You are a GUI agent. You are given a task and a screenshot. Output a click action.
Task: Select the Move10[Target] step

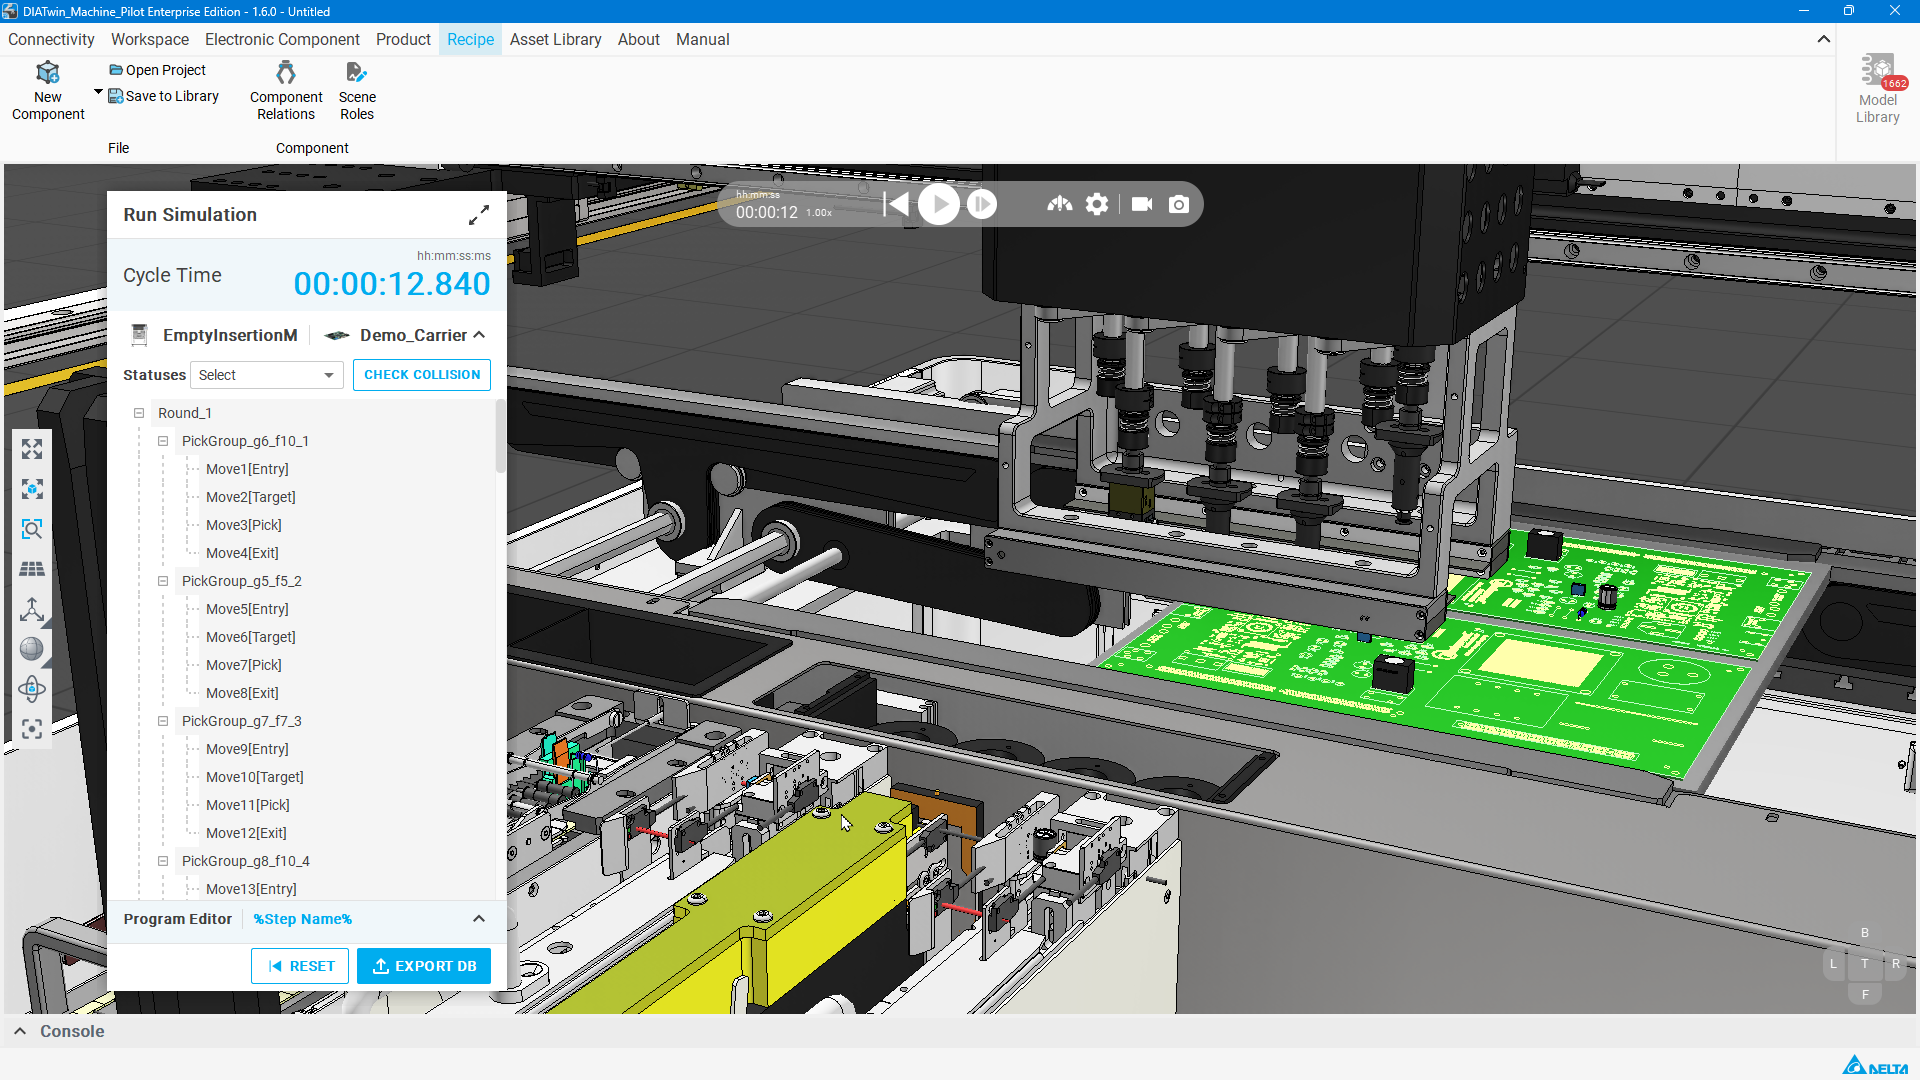(255, 777)
